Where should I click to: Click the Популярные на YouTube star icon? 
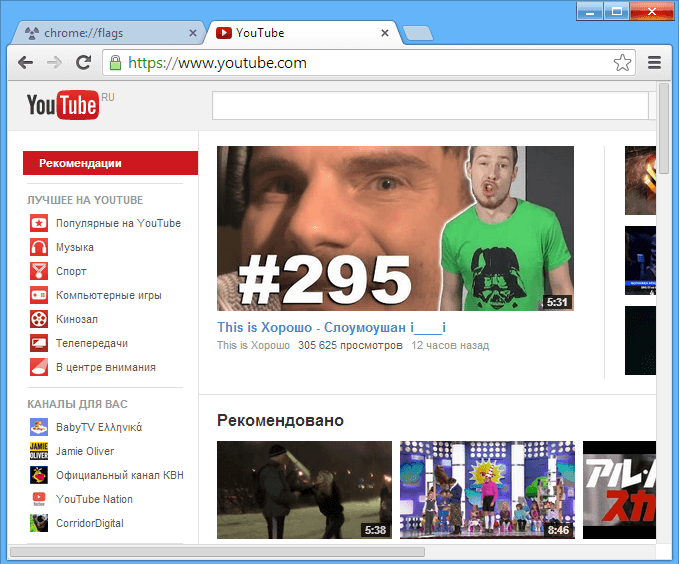39,223
